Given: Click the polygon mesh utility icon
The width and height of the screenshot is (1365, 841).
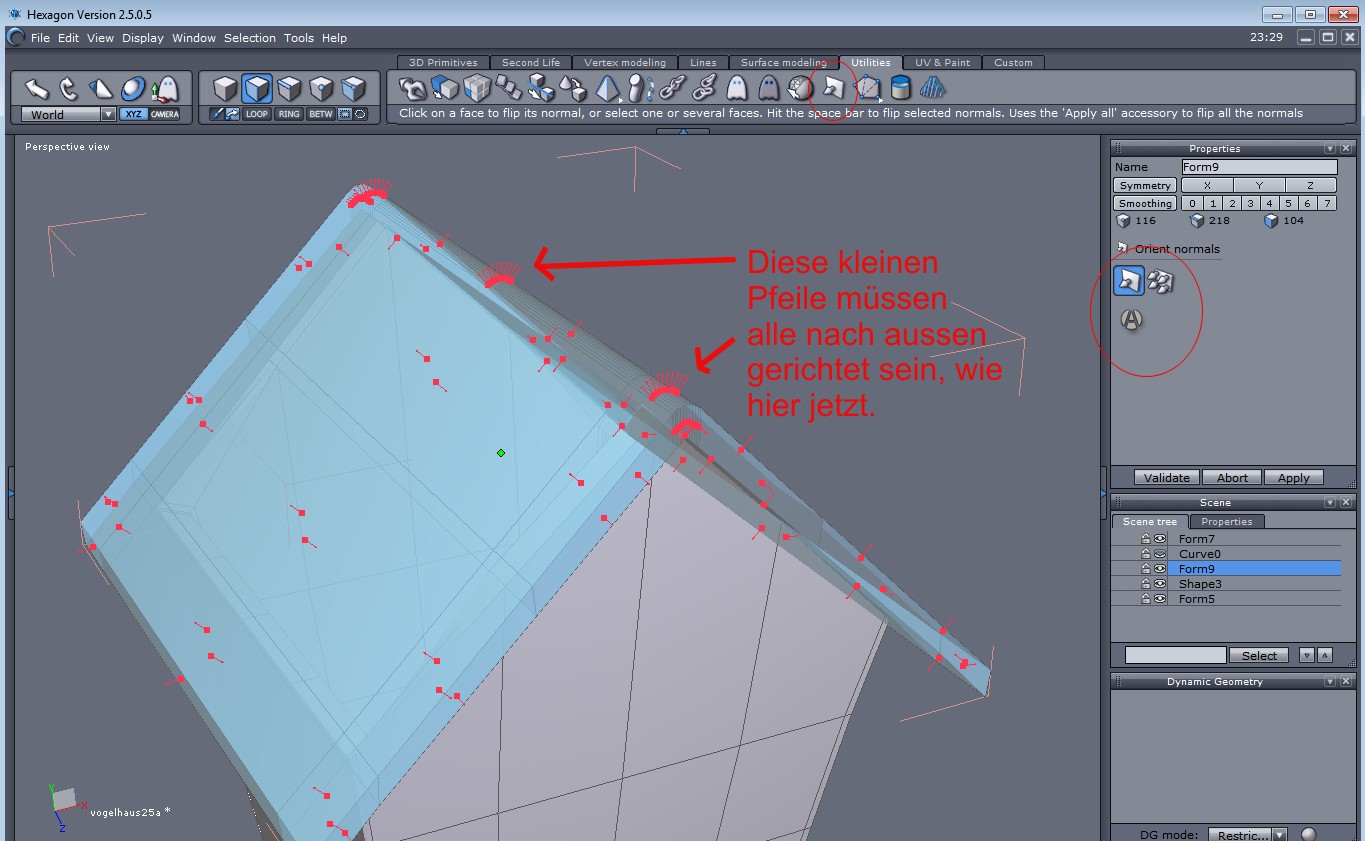Looking at the screenshot, I should pos(867,88).
